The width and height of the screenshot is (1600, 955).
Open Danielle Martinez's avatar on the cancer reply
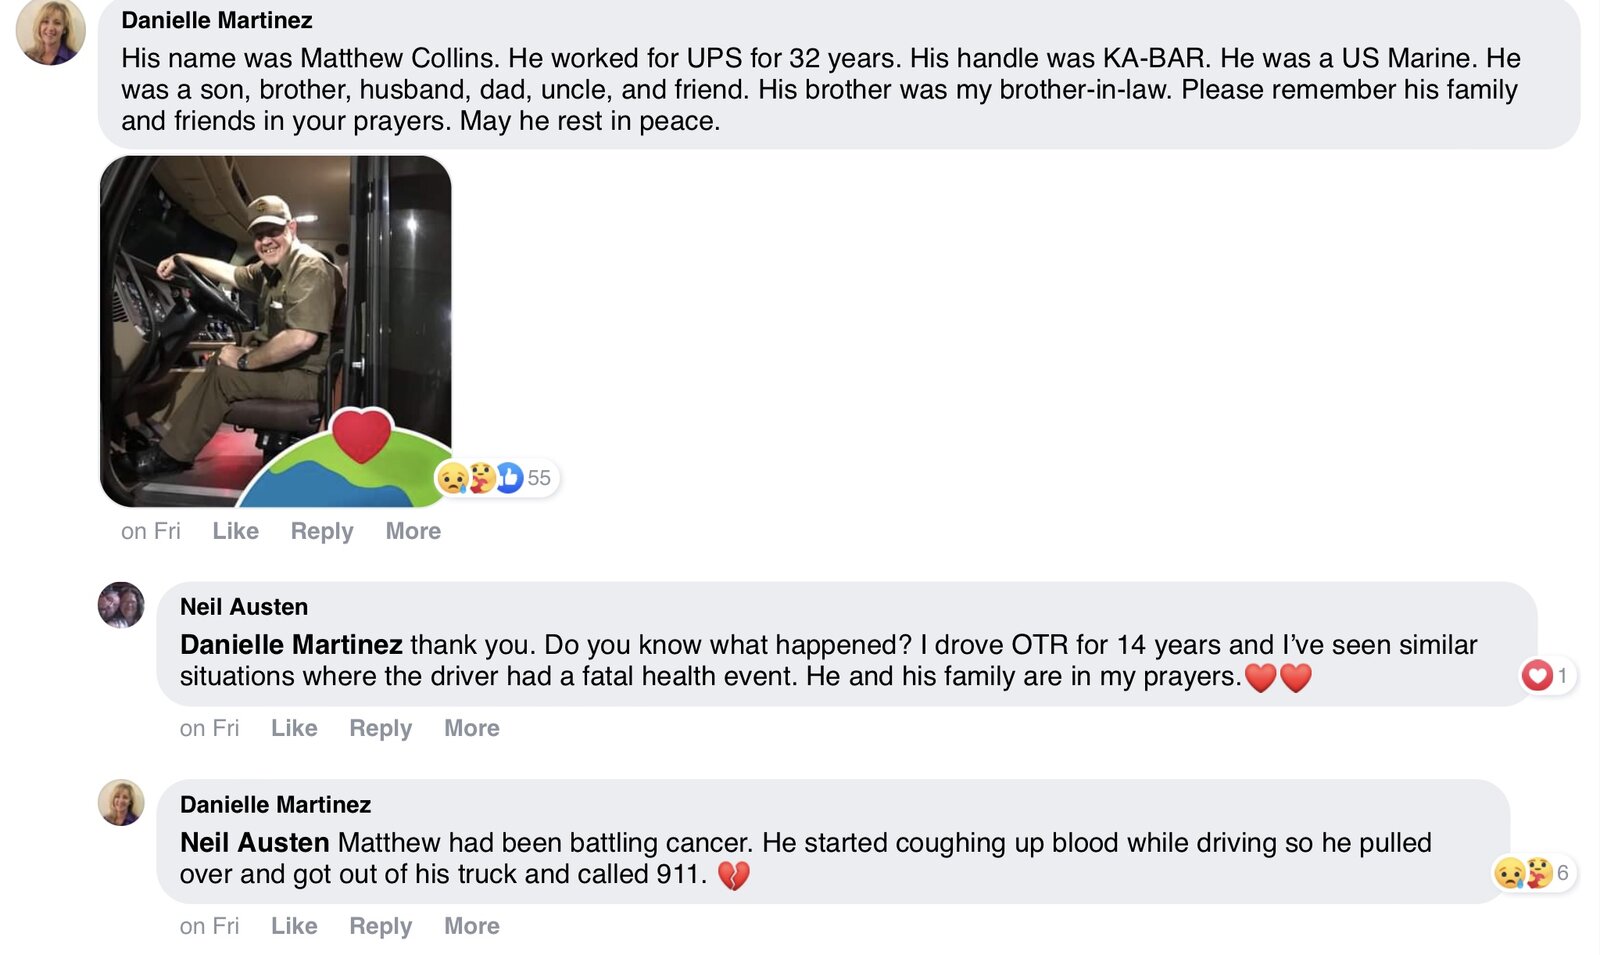(x=121, y=803)
